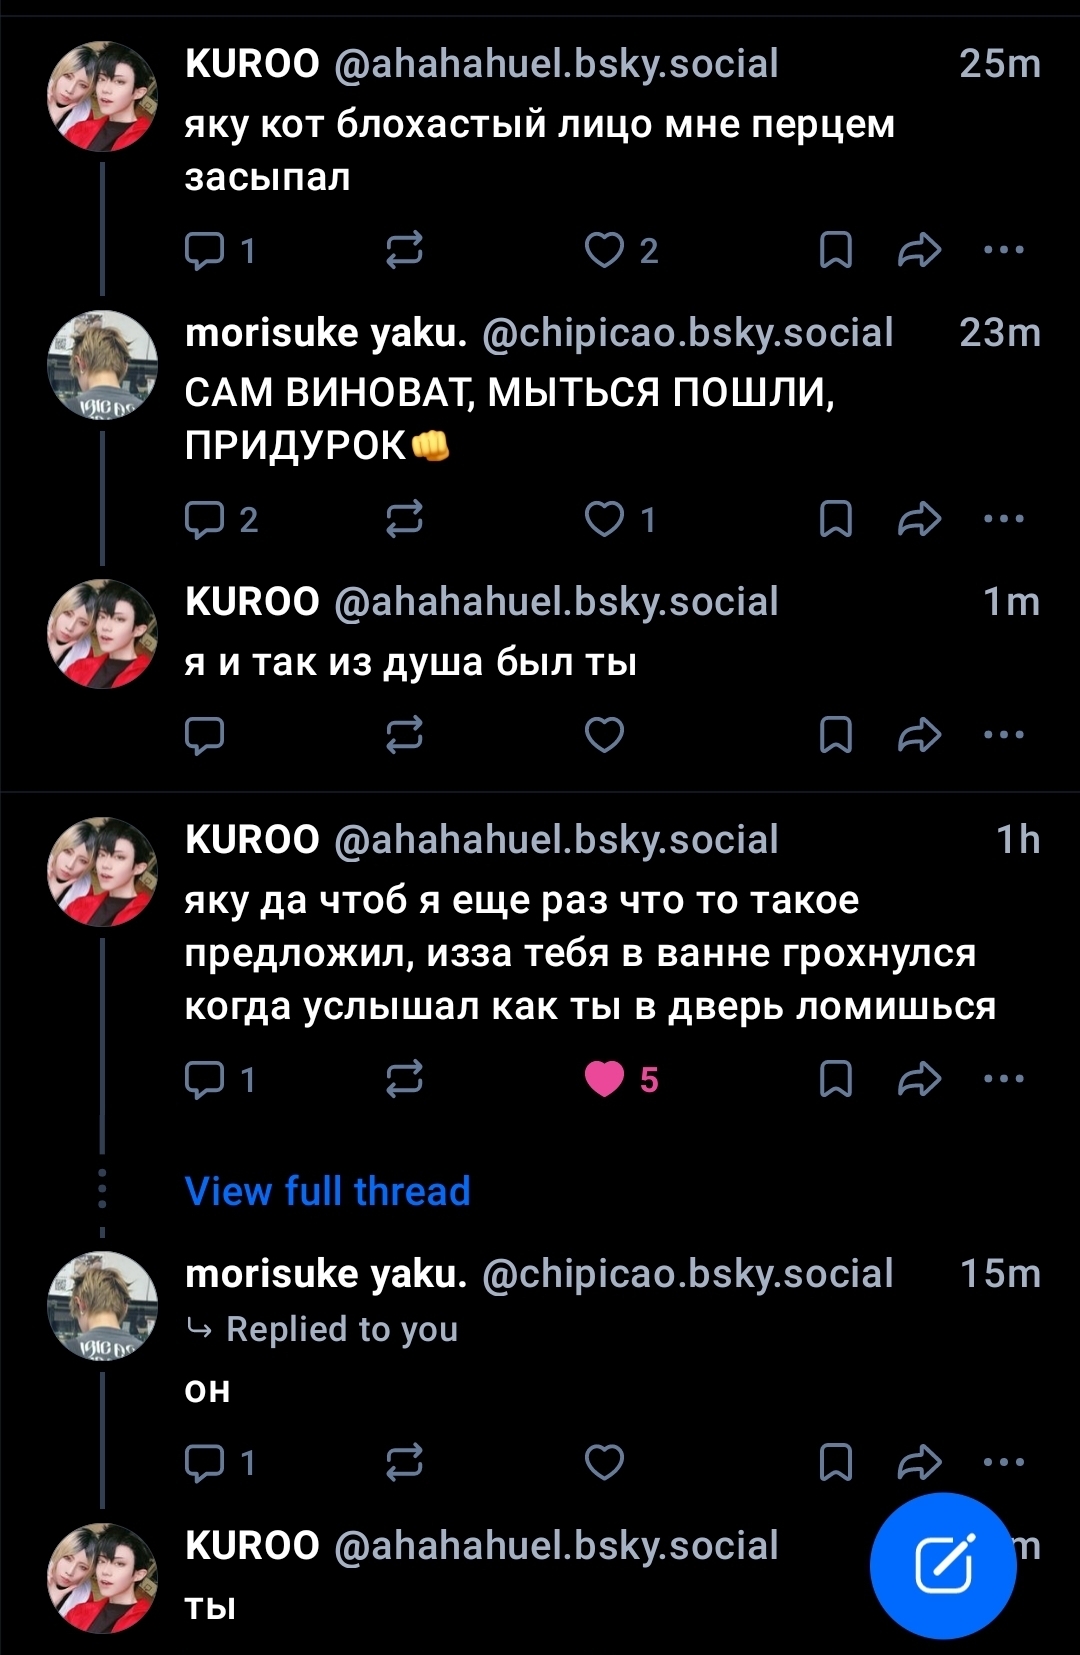This screenshot has width=1080, height=1655.
Task: Reply to morisuke yaku's 'он' post
Action: [205, 1462]
